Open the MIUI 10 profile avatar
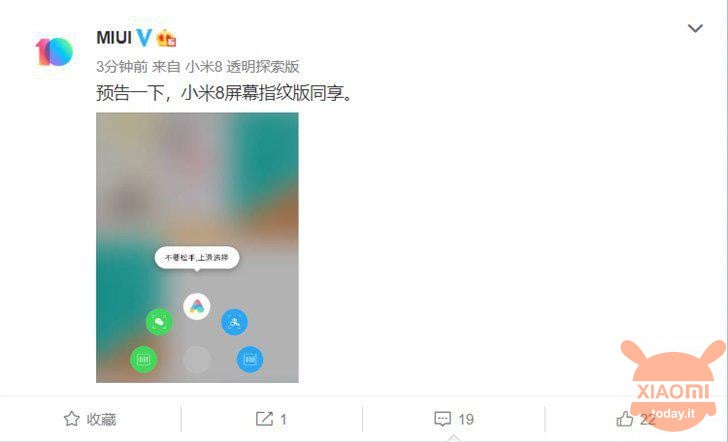This screenshot has height=442, width=728. [x=54, y=52]
